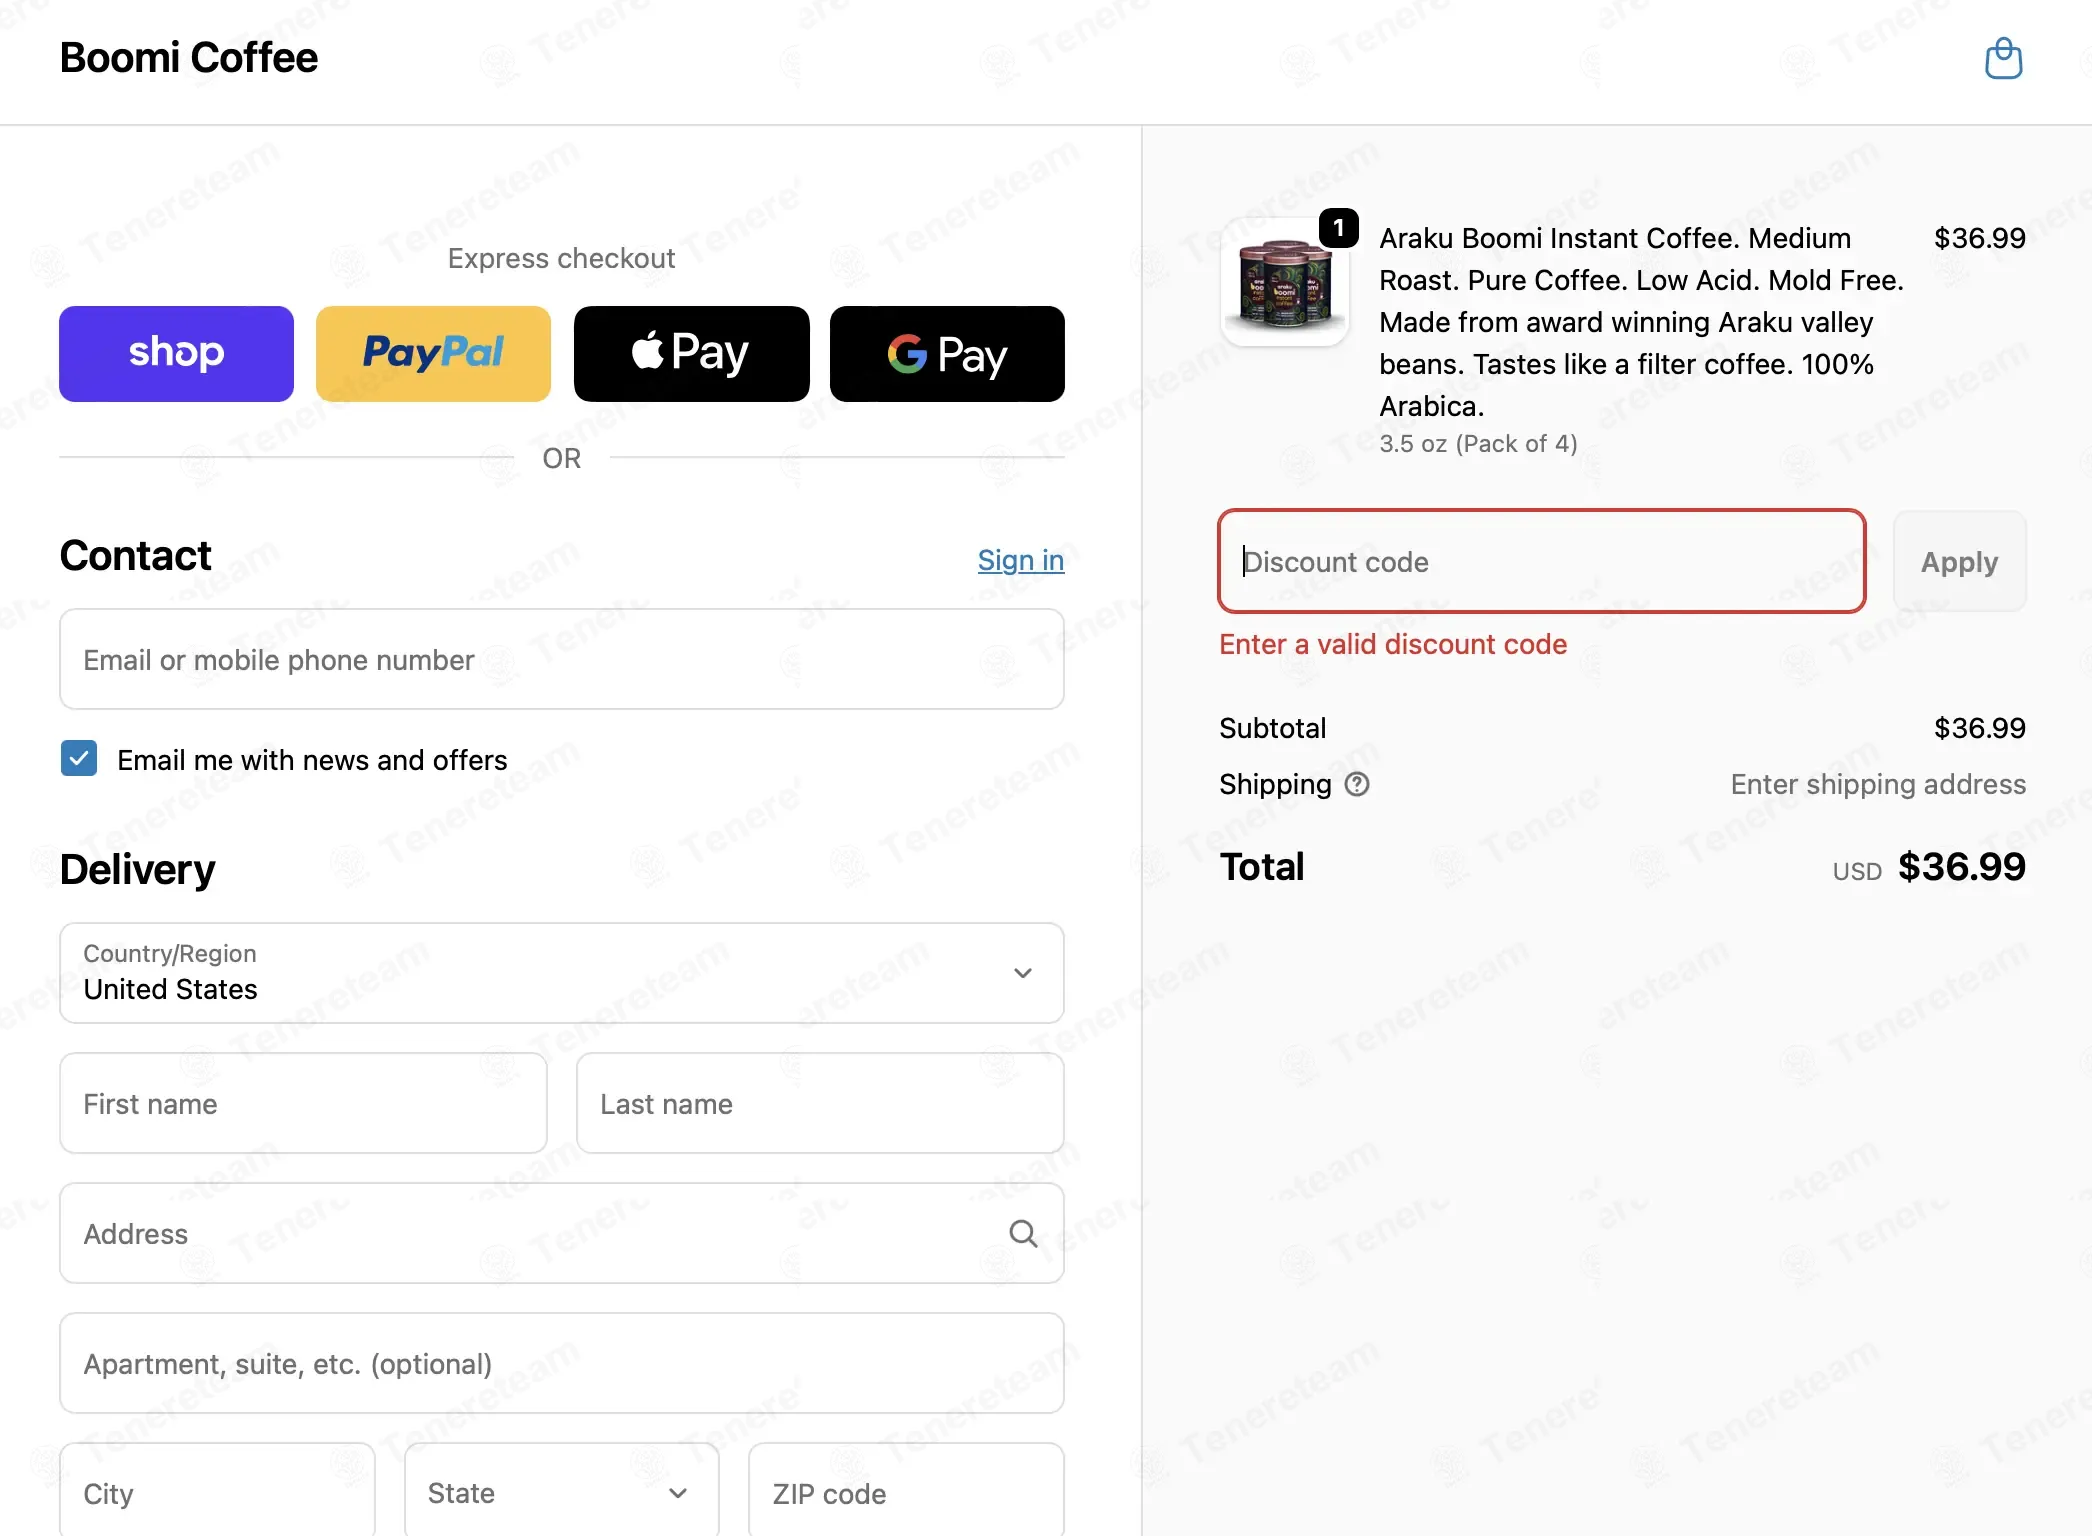Select Google Pay express checkout
The width and height of the screenshot is (2092, 1536).
(x=947, y=354)
